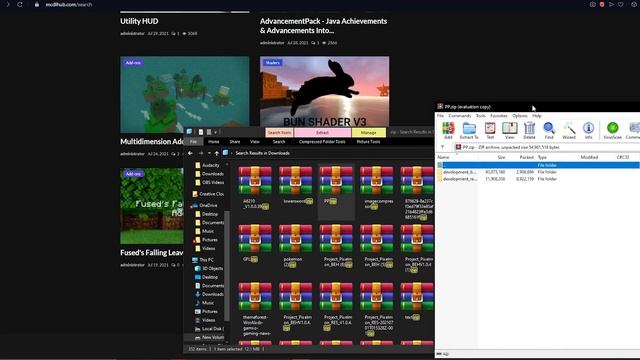
Task: Select the towersword zip archive in Explorer
Action: [x=296, y=185]
